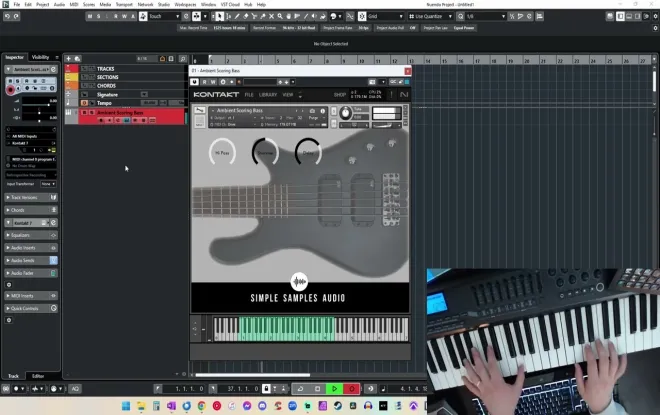Open the File menu
Screen dimensions: 660x415
tap(17, 5)
